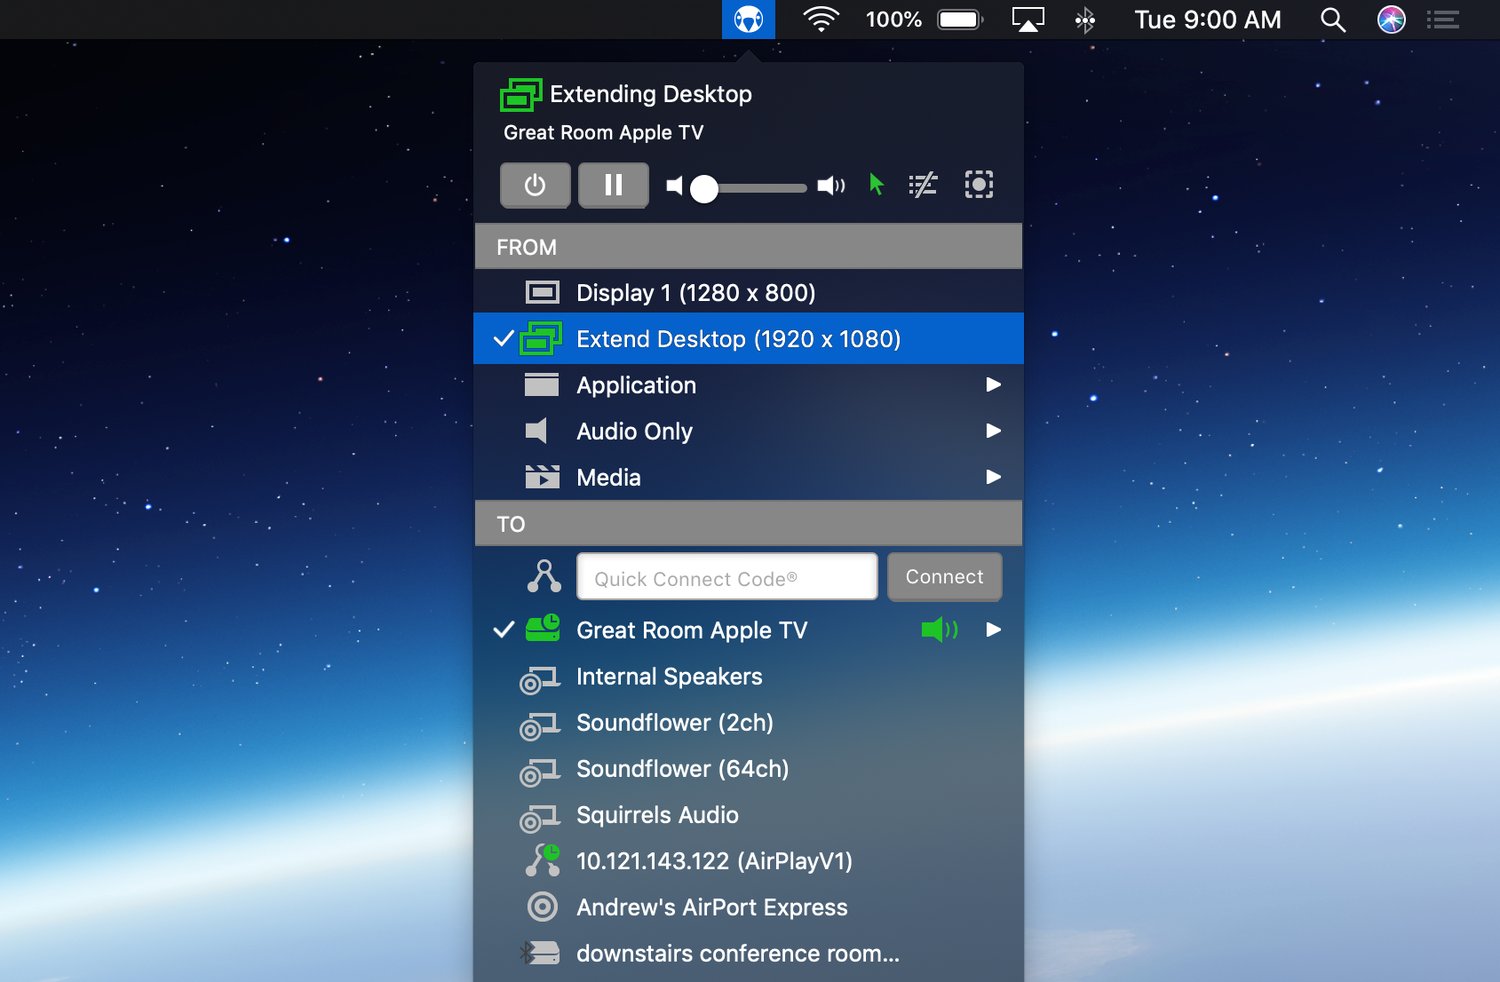
Task: Click the power button to disconnect
Action: 535,185
